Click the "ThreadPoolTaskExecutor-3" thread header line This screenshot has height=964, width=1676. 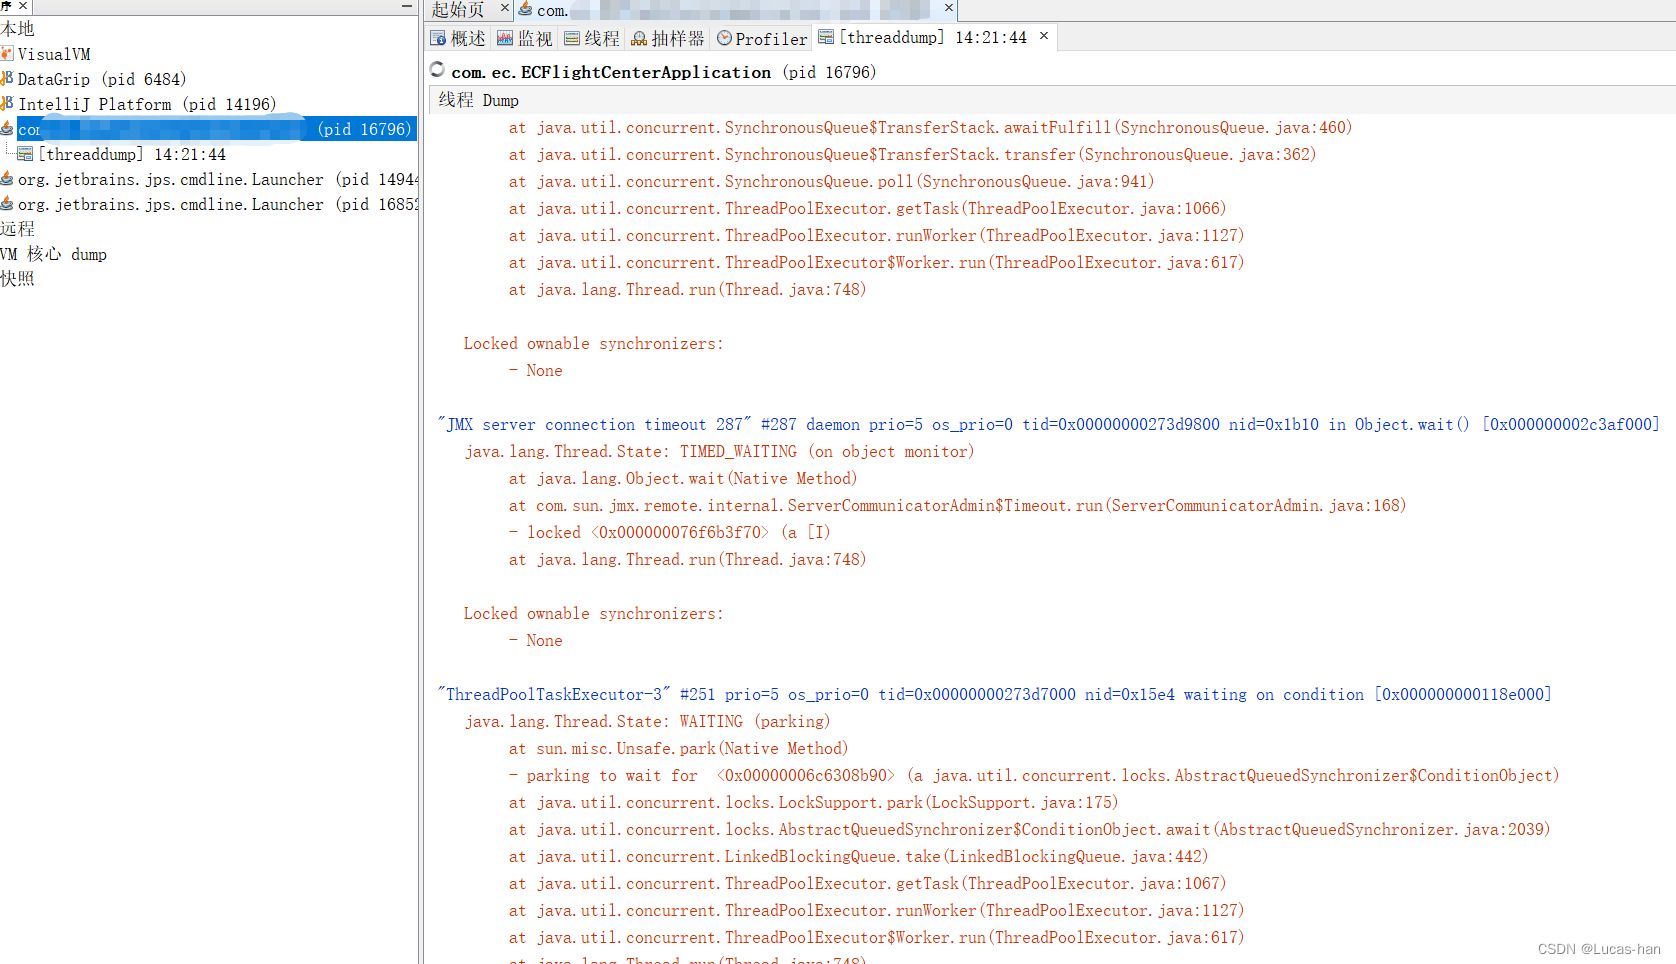coord(994,694)
